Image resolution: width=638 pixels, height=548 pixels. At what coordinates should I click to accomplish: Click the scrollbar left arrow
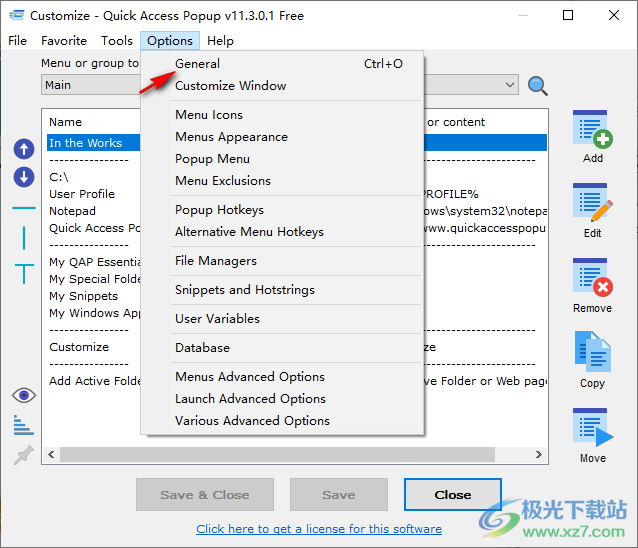[51, 454]
